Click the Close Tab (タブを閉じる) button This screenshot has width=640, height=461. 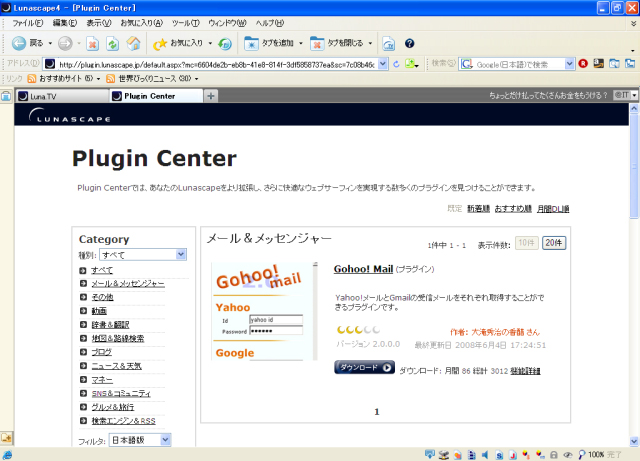pyautogui.click(x=336, y=43)
